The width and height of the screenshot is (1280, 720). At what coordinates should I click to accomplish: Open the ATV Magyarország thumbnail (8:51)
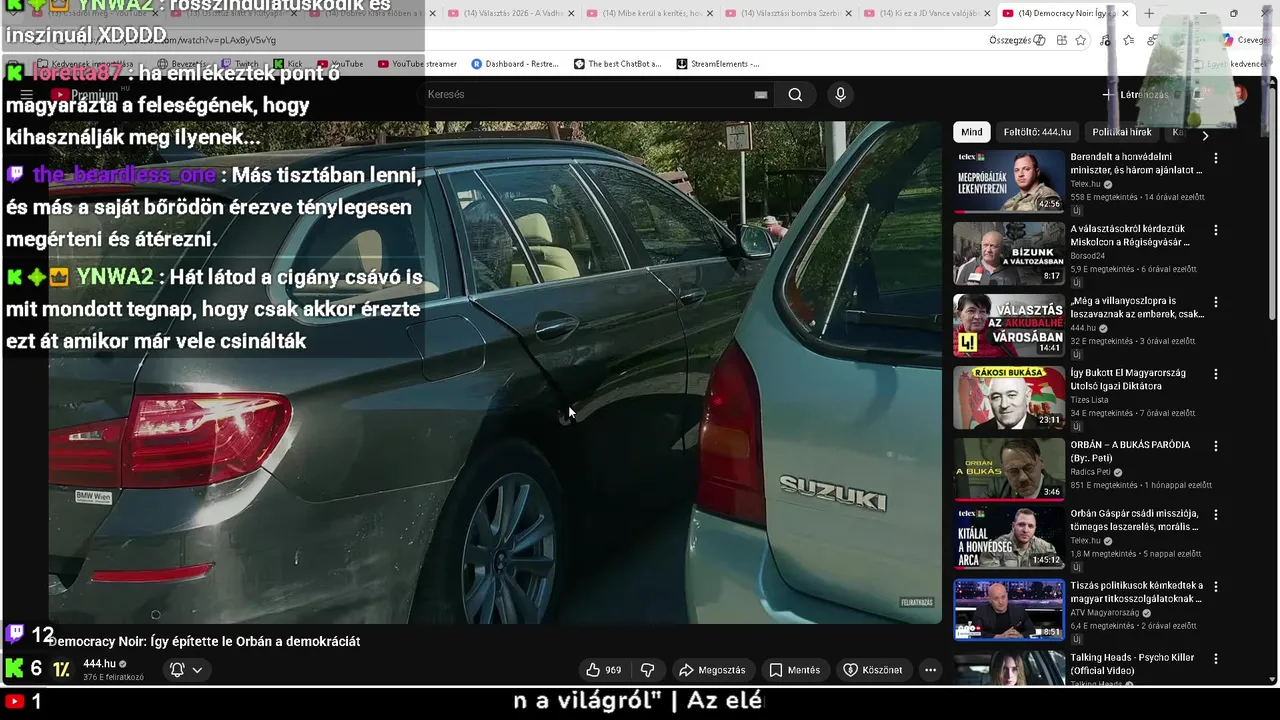coord(1009,610)
